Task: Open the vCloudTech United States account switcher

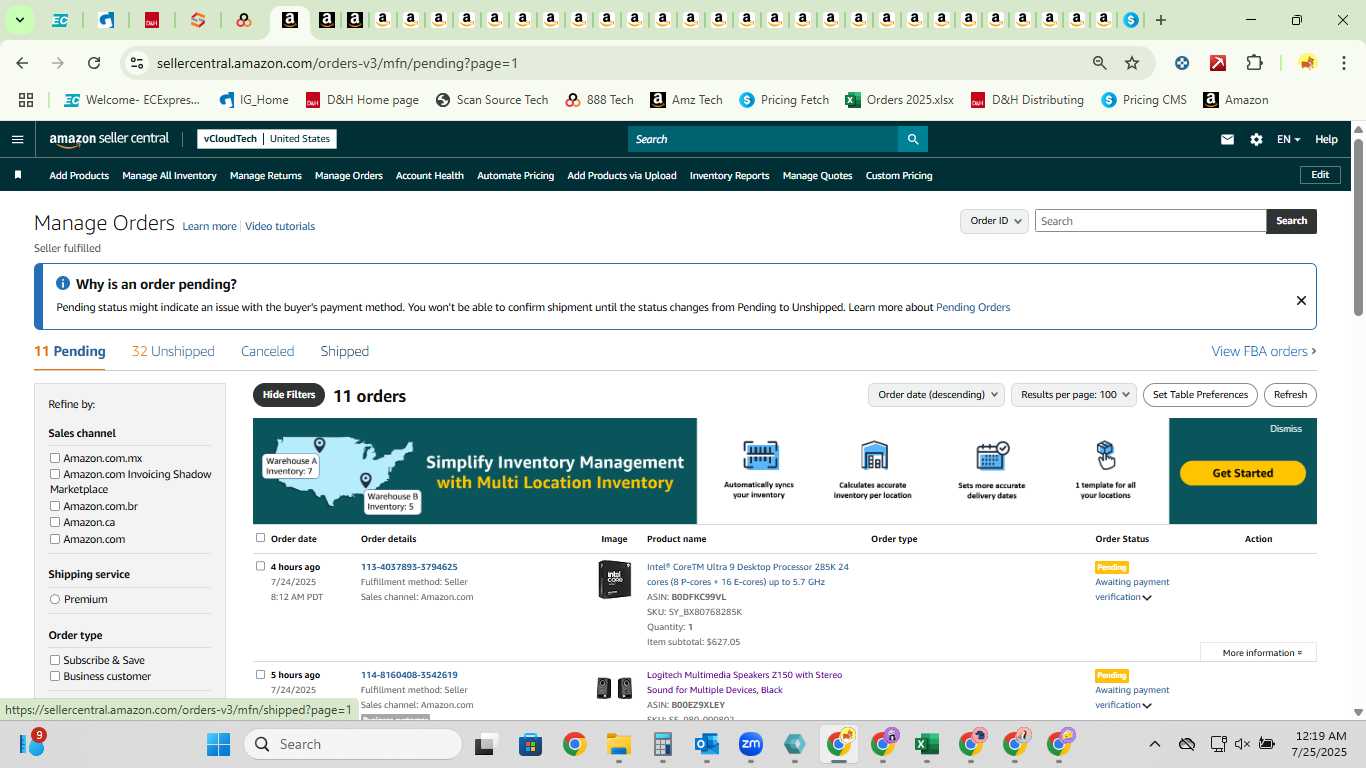Action: (x=267, y=139)
